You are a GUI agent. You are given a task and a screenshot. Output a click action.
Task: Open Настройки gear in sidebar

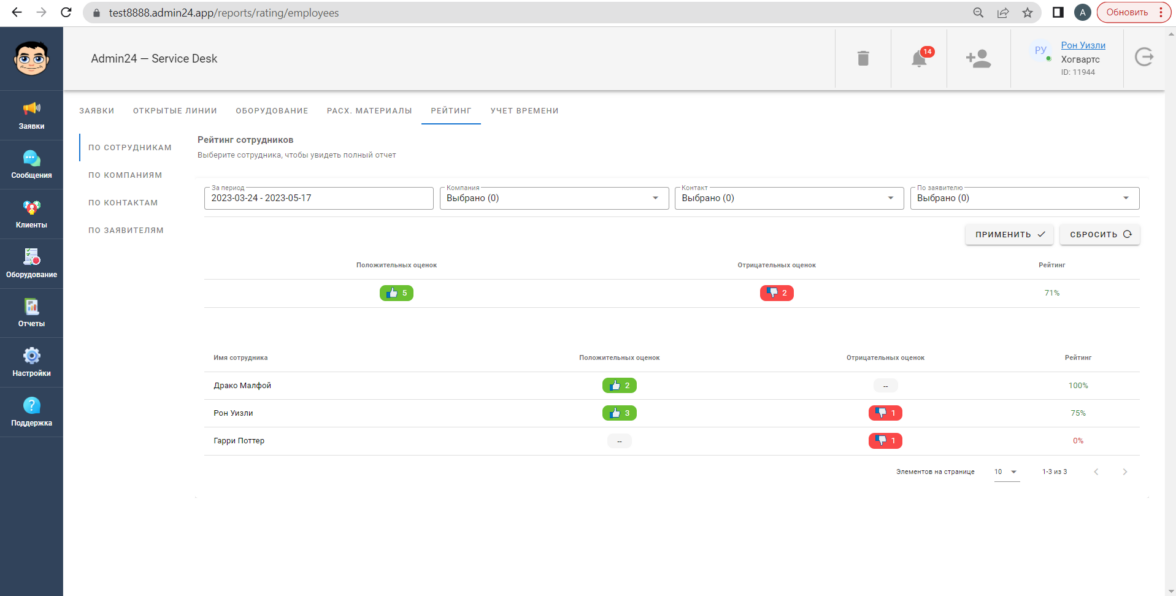tap(31, 361)
